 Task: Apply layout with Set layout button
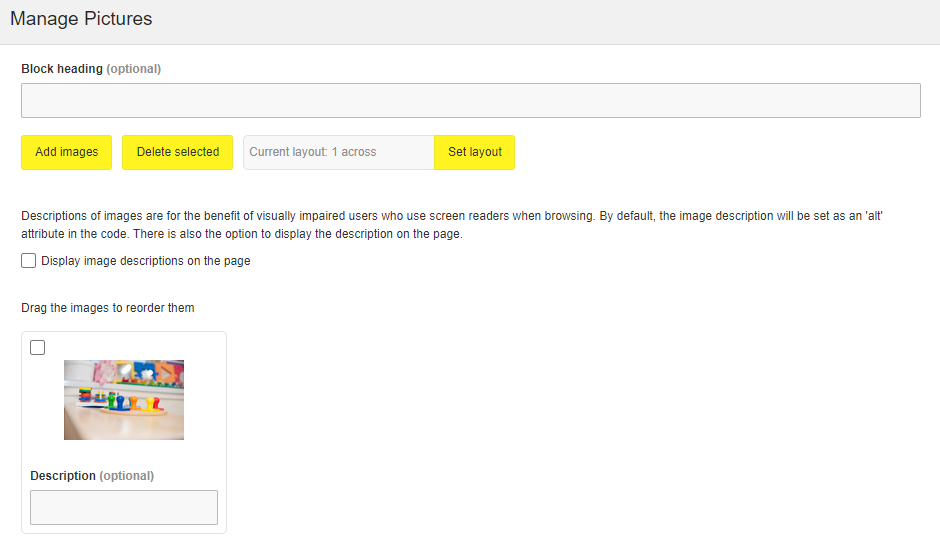pyautogui.click(x=474, y=152)
